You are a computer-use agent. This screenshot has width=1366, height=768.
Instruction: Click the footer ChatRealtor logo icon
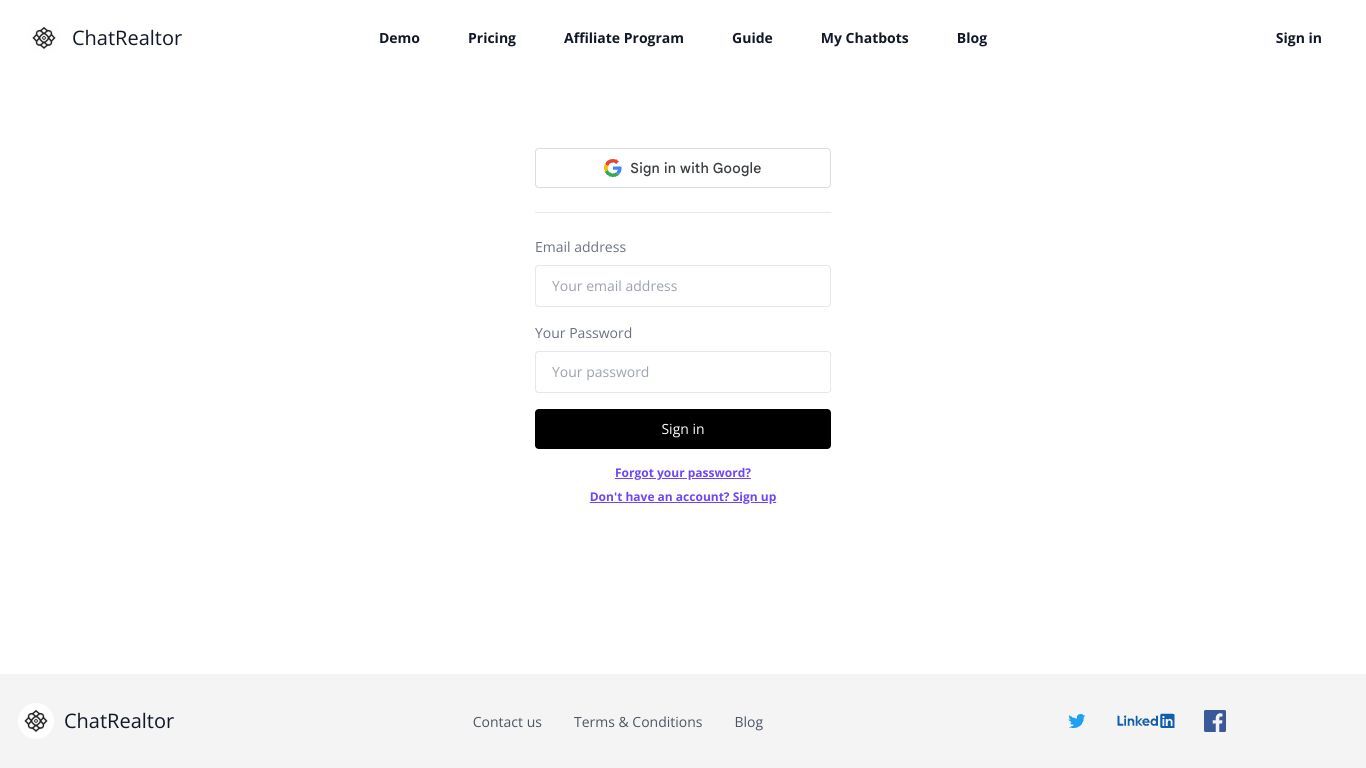coord(36,721)
